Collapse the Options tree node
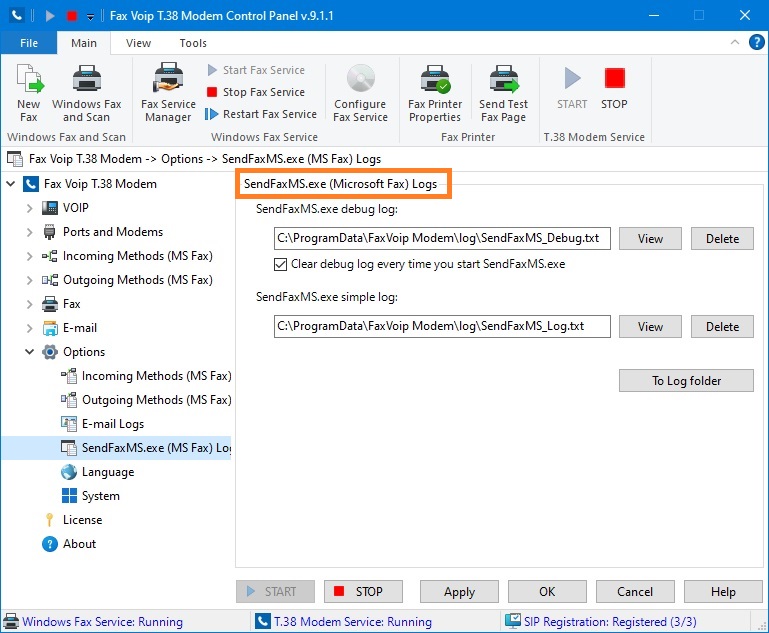This screenshot has height=633, width=769. pos(29,352)
